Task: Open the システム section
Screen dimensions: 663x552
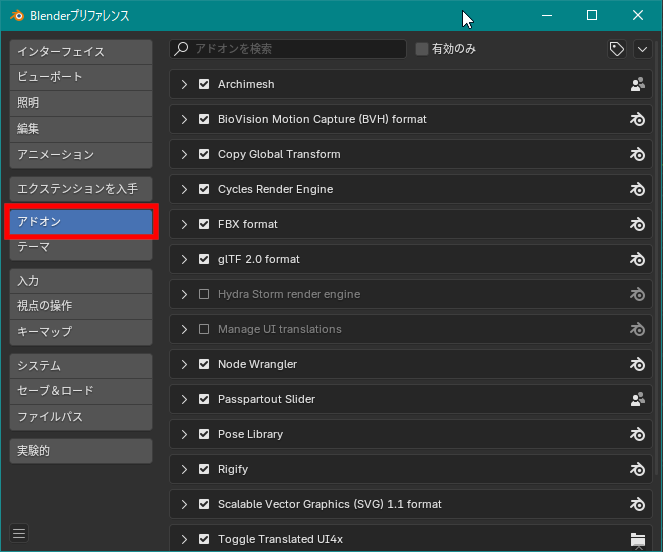Action: pyautogui.click(x=81, y=366)
